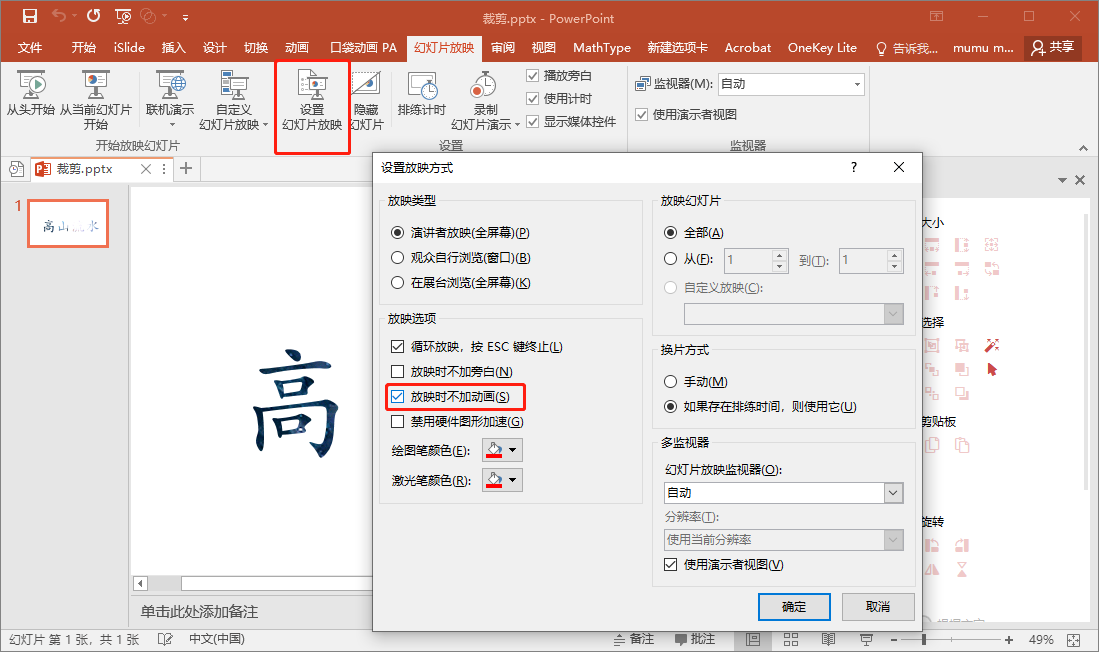Select 观众自行浏览(窗口) radio button
The image size is (1099, 652).
[397, 258]
